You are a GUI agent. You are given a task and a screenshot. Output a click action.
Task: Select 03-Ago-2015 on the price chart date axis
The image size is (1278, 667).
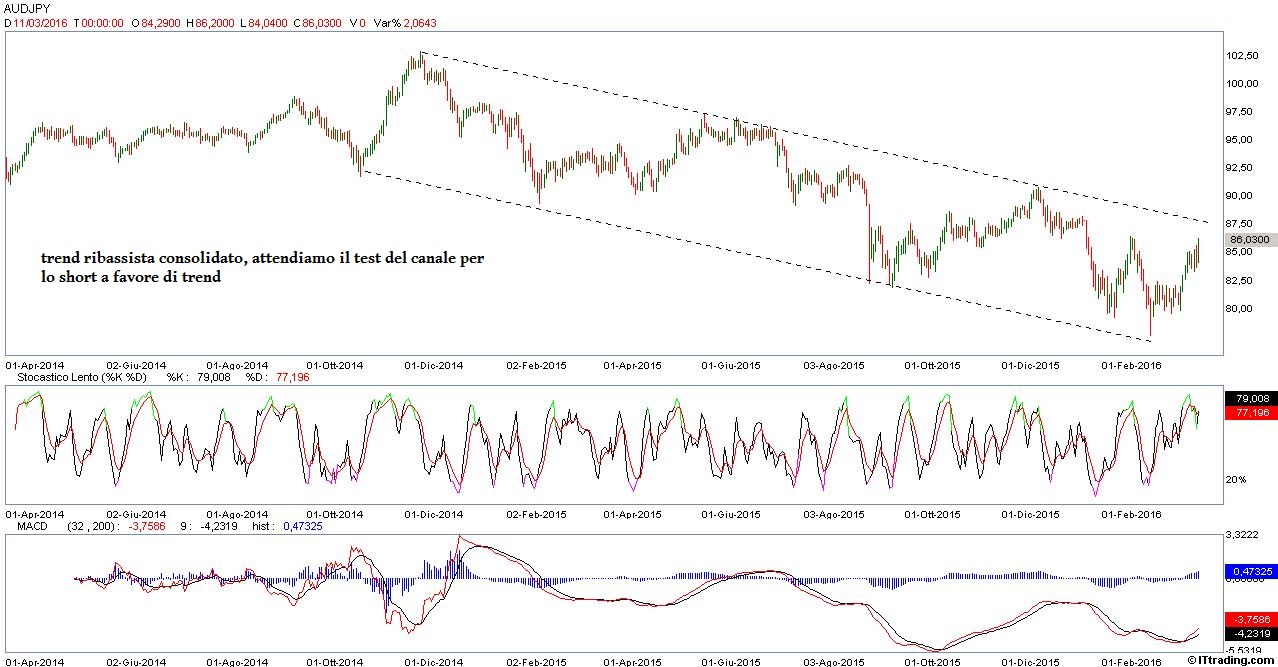point(836,366)
